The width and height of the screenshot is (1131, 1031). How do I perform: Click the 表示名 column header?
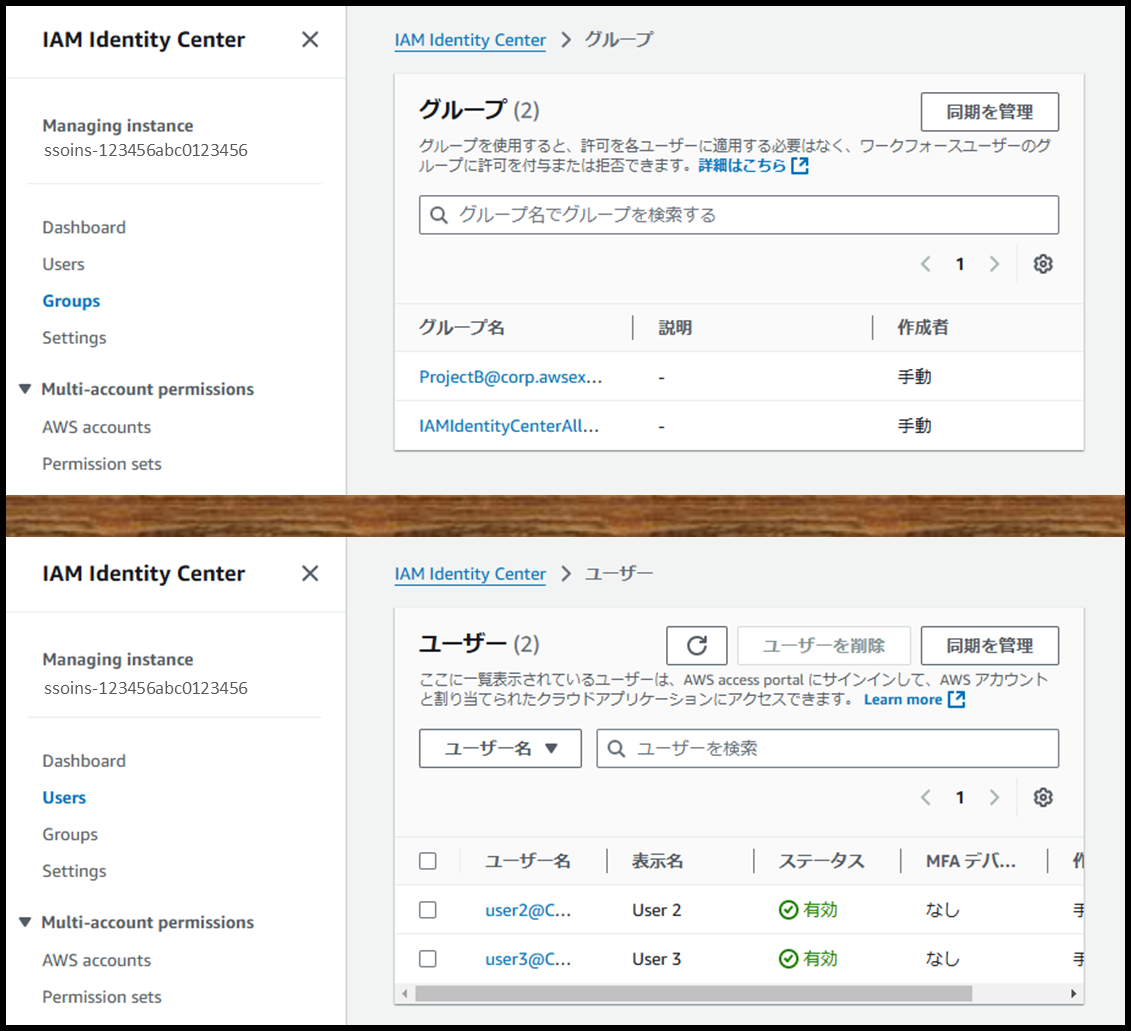point(657,861)
